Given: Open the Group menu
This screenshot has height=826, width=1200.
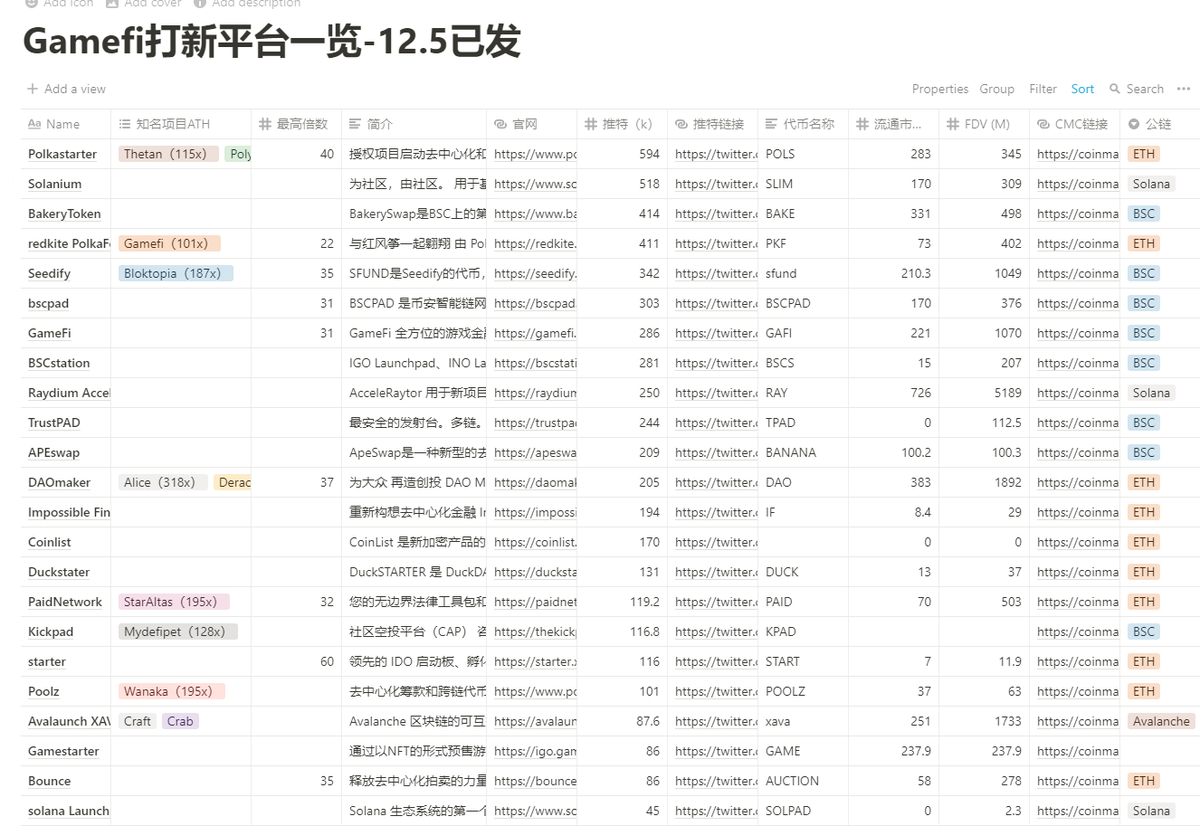Looking at the screenshot, I should pos(997,89).
